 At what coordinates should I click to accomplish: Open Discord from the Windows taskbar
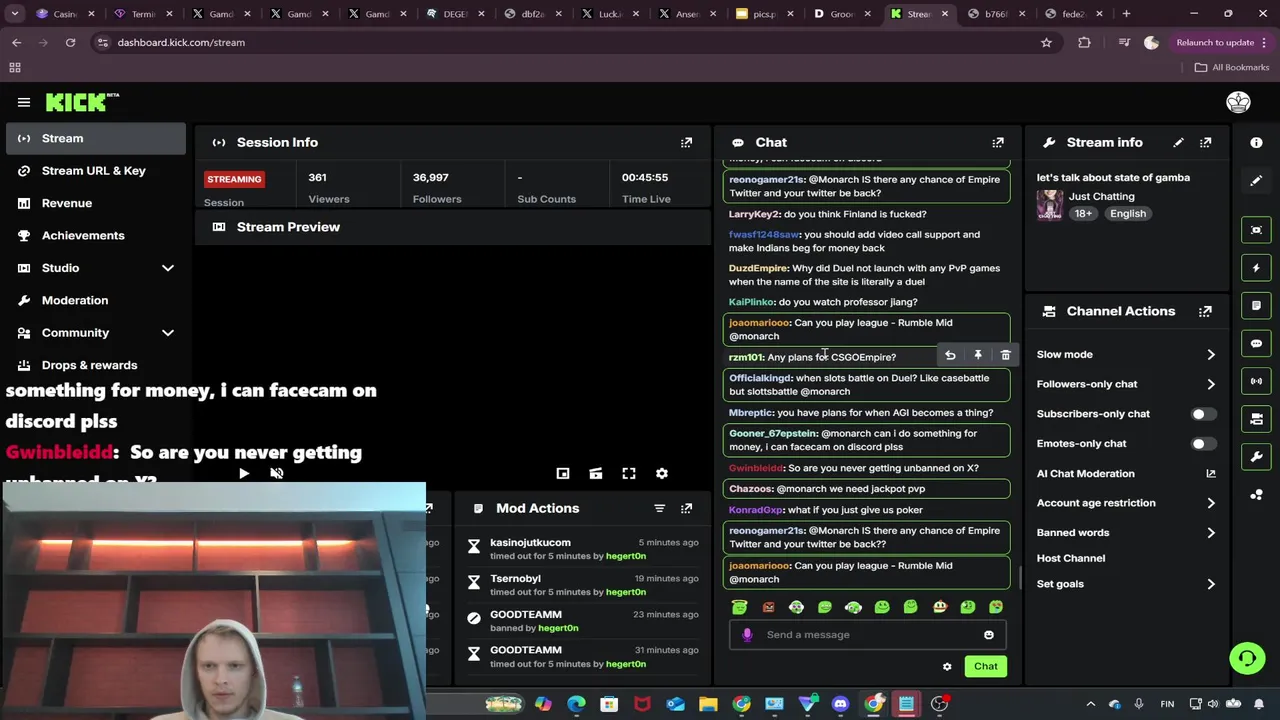pyautogui.click(x=840, y=704)
